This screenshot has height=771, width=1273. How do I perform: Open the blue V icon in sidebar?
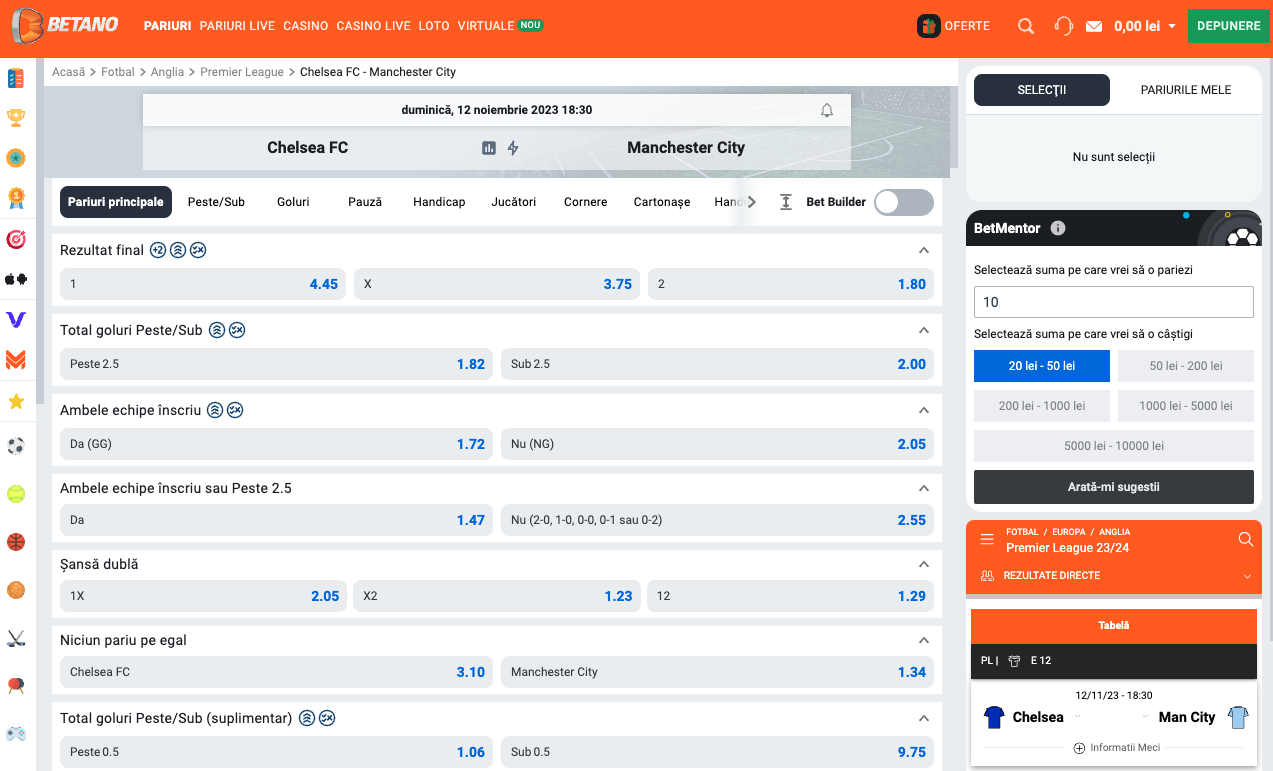pyautogui.click(x=16, y=319)
